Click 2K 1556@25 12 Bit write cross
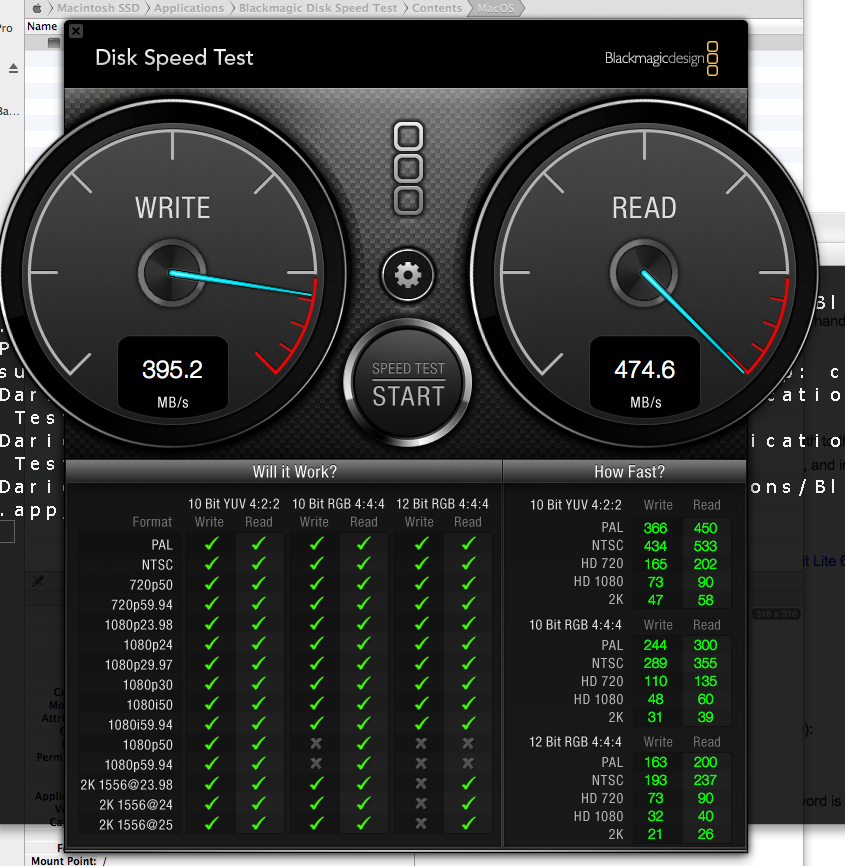Viewport: 845px width, 866px height. click(421, 823)
